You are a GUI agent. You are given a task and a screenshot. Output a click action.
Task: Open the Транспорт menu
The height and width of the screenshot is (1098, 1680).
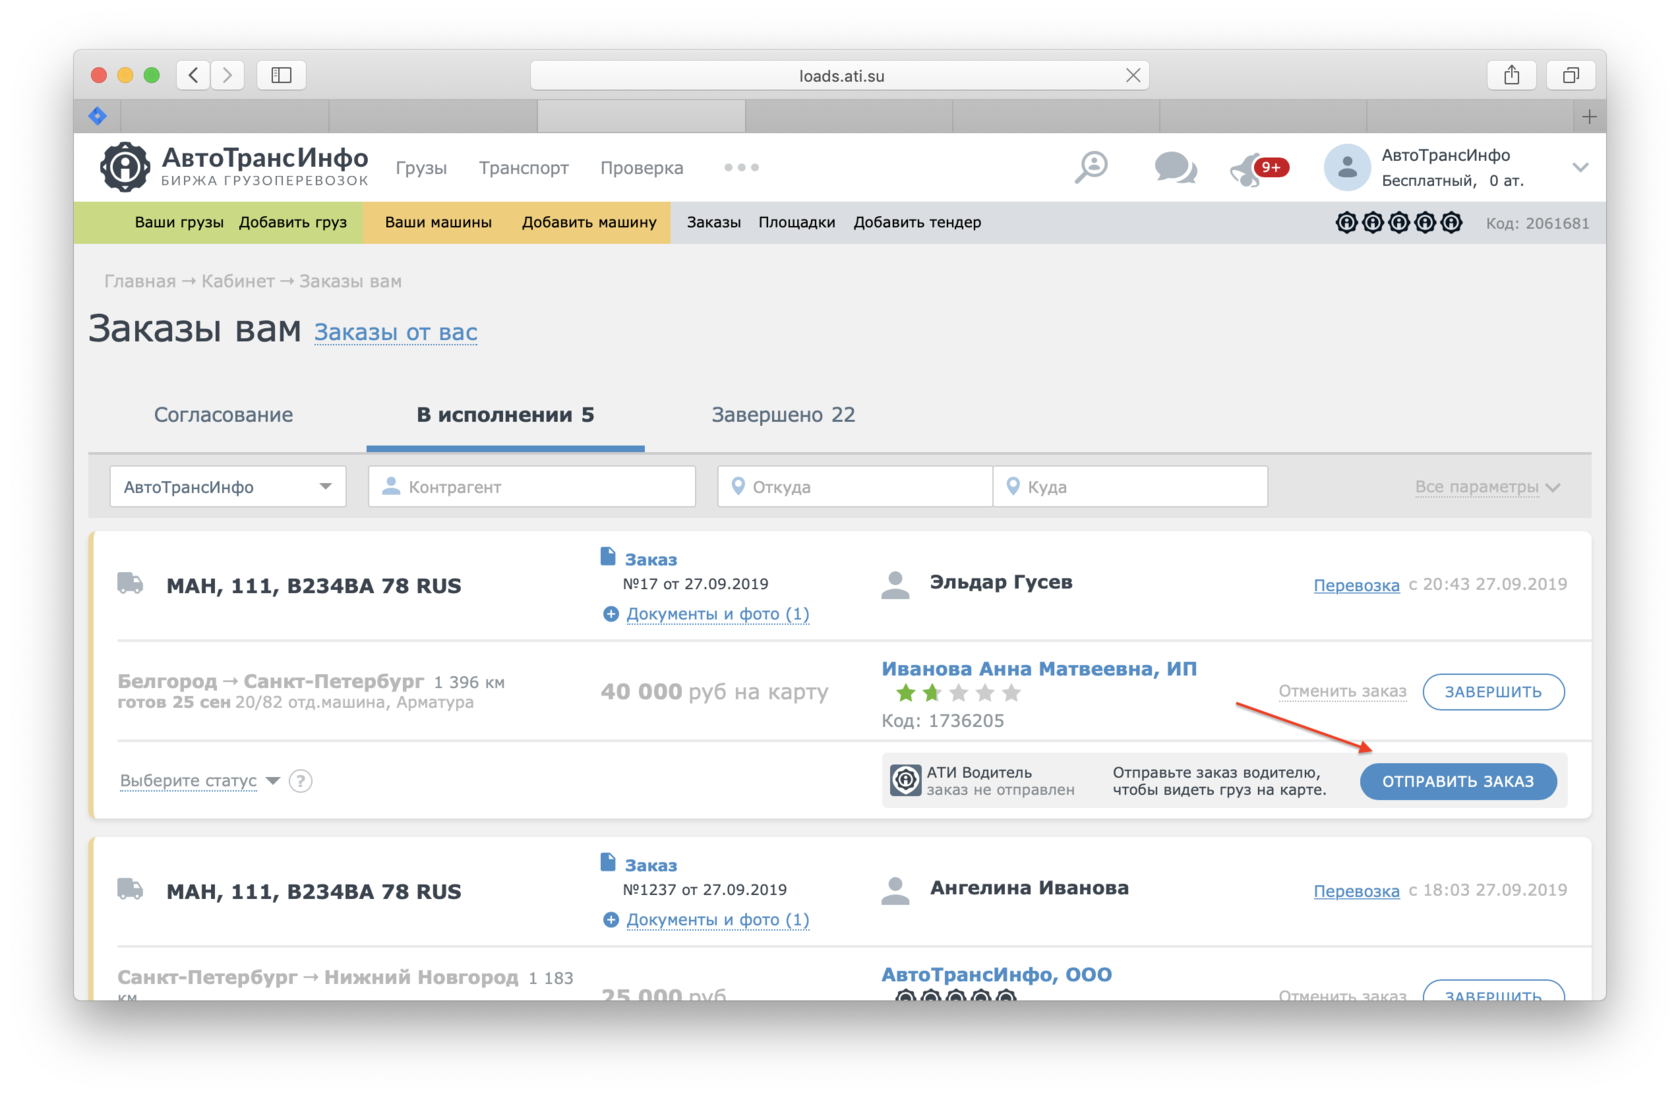[524, 168]
